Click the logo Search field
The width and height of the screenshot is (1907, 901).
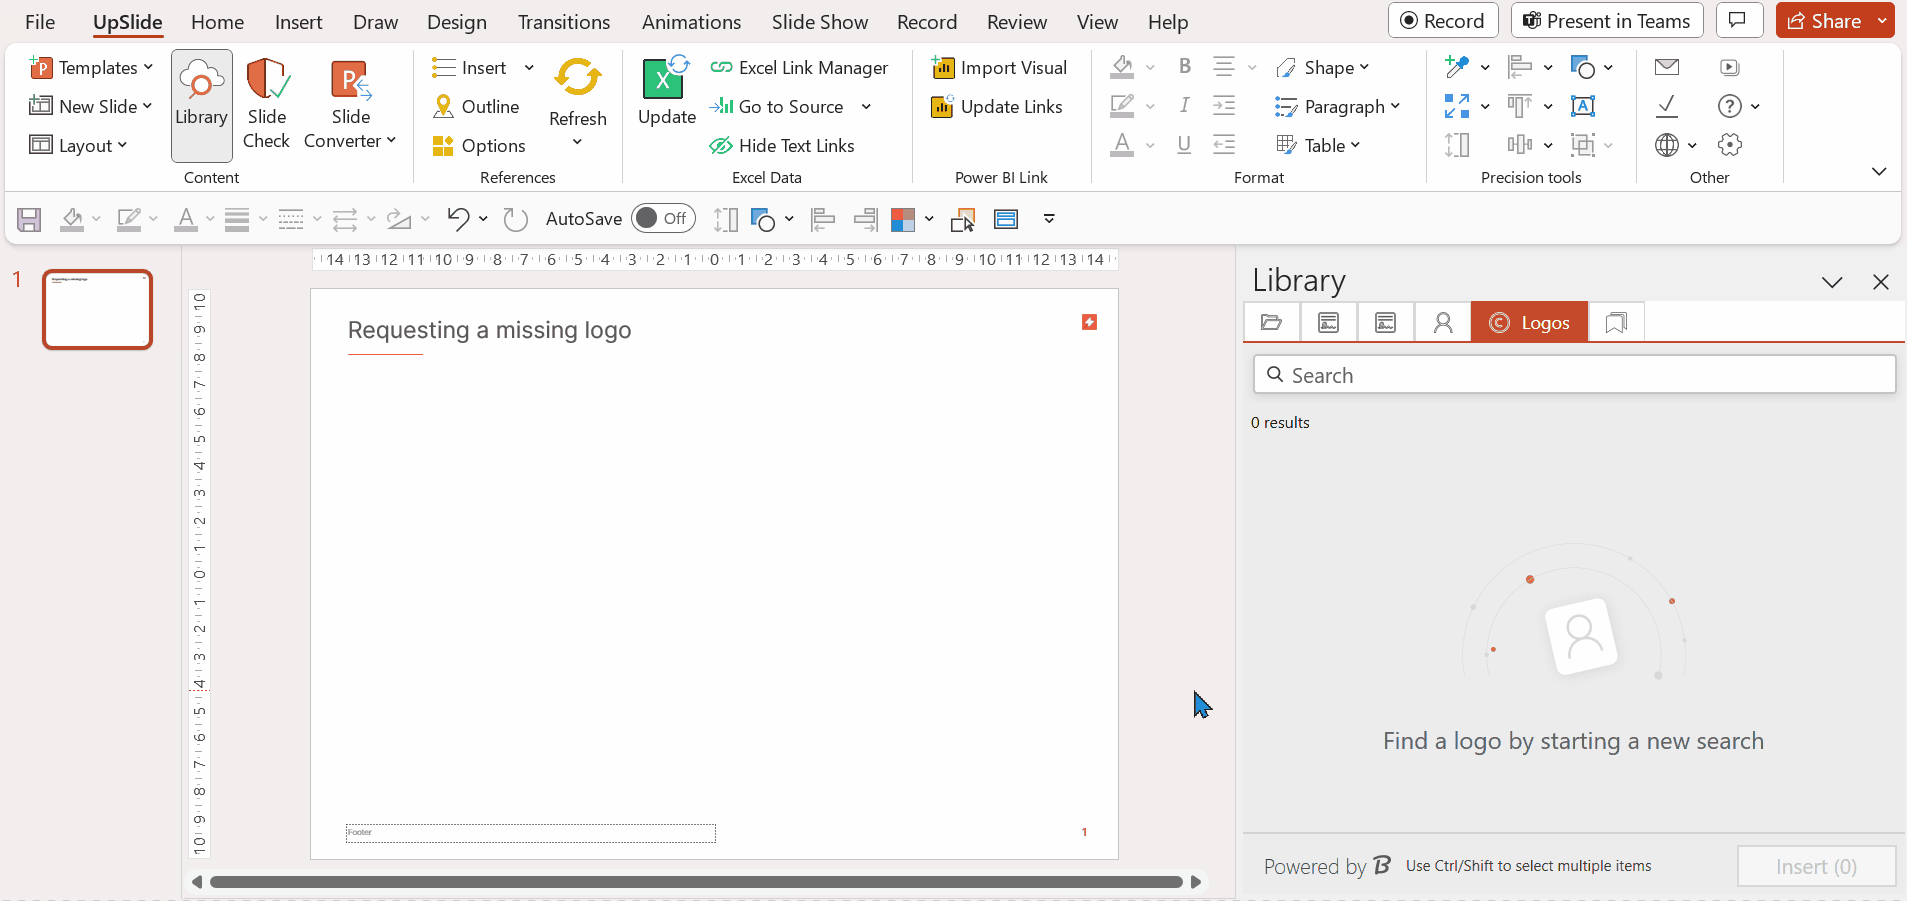point(1574,375)
